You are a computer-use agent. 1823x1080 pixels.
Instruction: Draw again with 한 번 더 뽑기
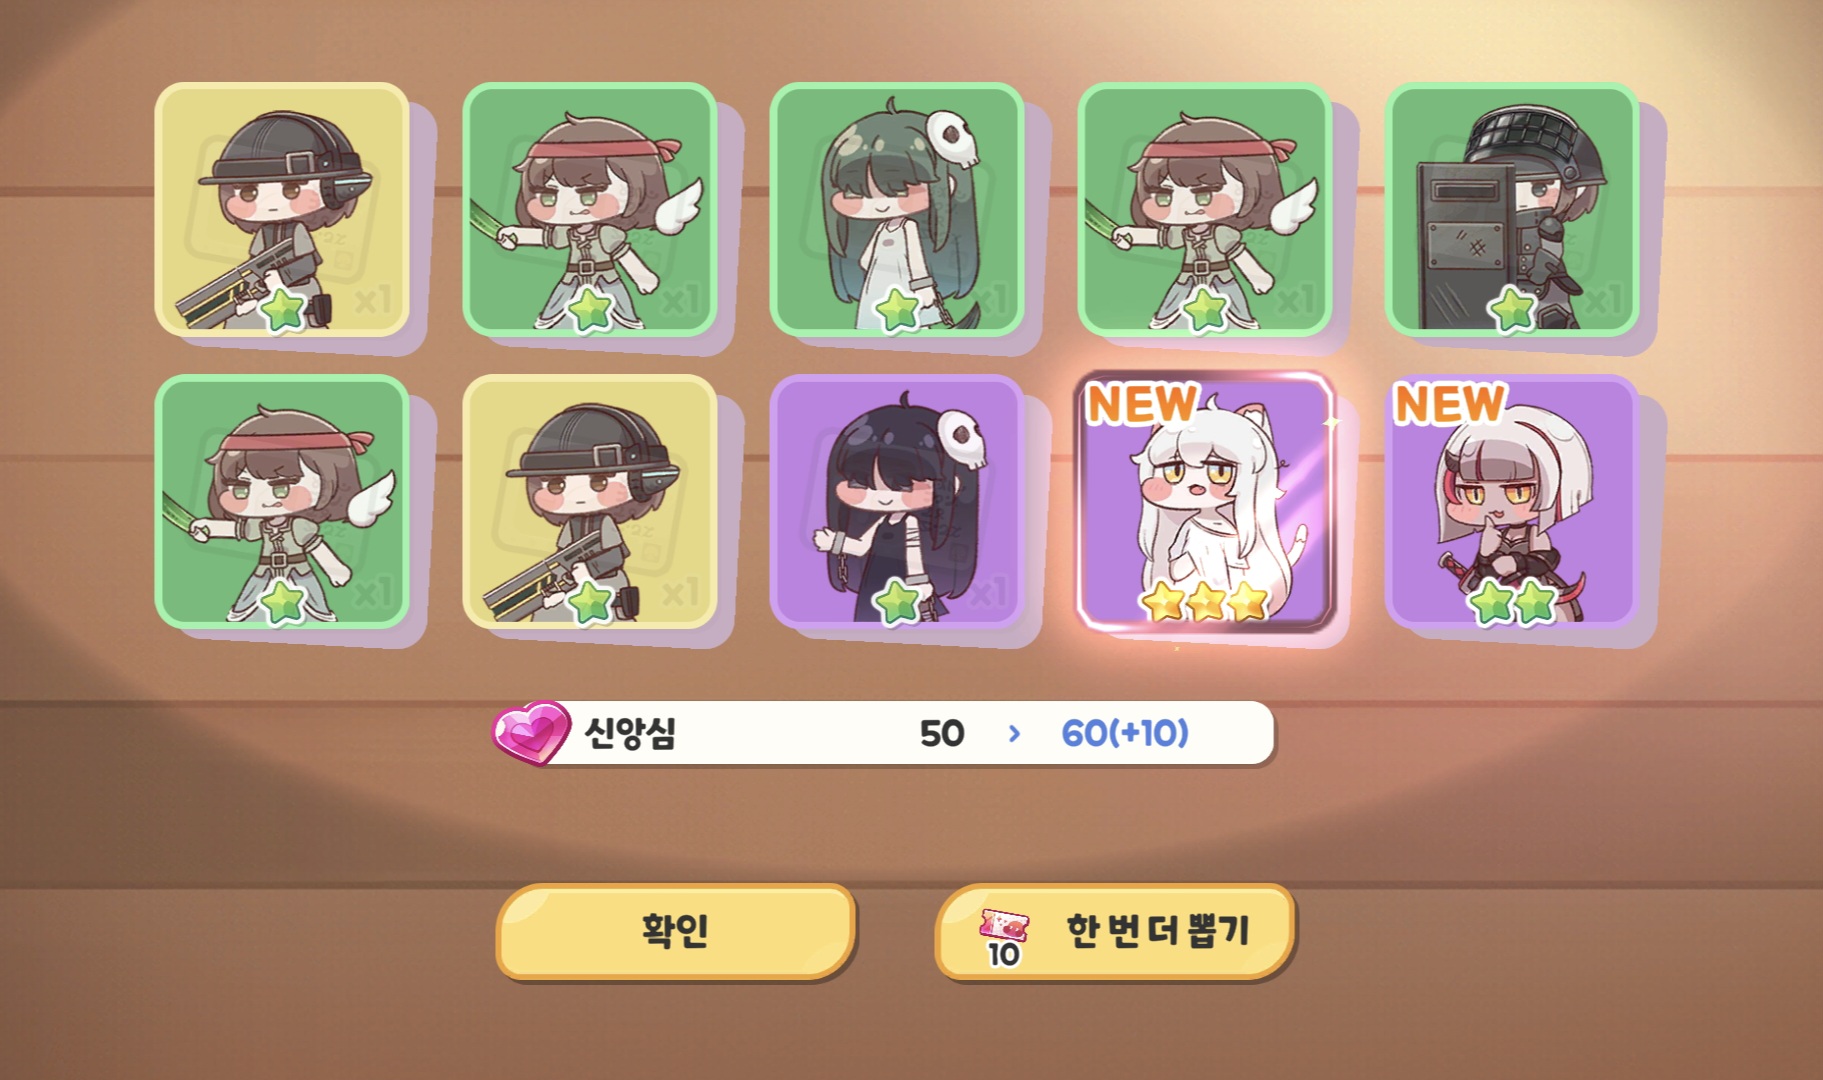click(x=1114, y=931)
